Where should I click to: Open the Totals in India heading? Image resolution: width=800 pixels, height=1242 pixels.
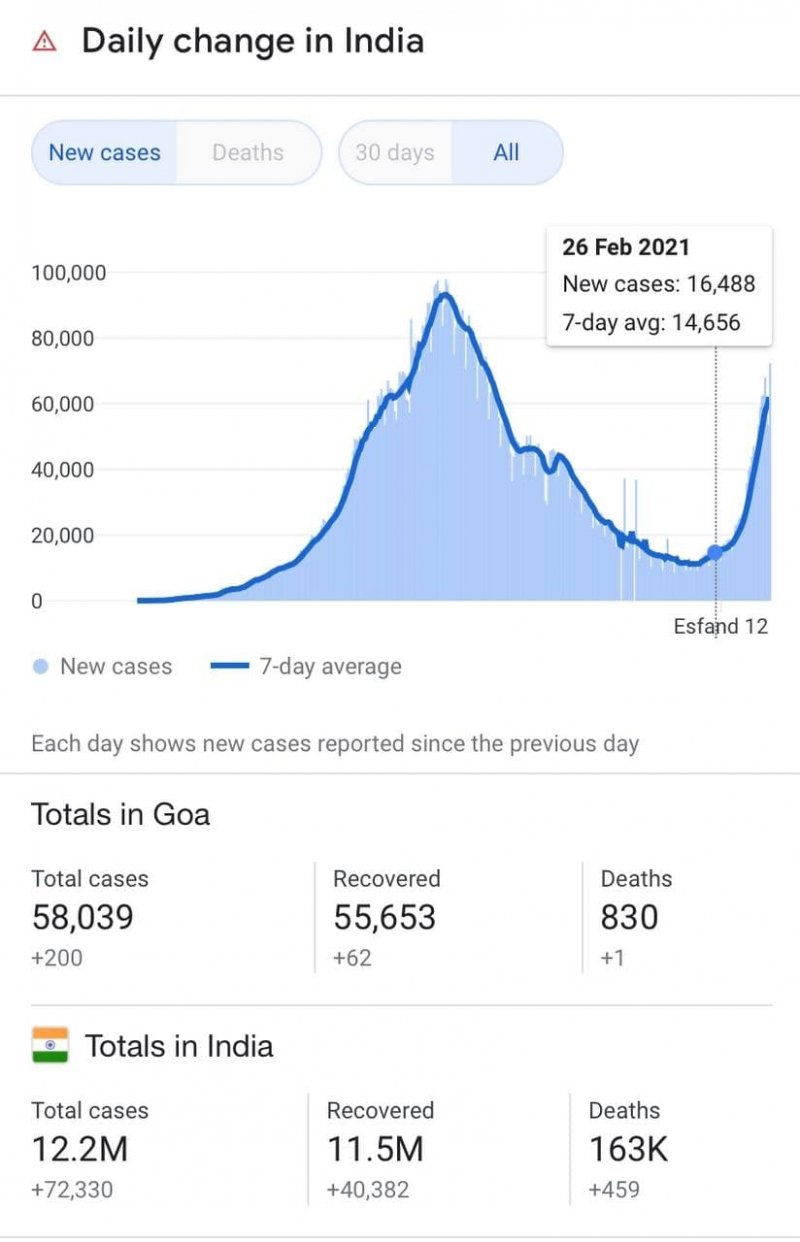tap(179, 1046)
